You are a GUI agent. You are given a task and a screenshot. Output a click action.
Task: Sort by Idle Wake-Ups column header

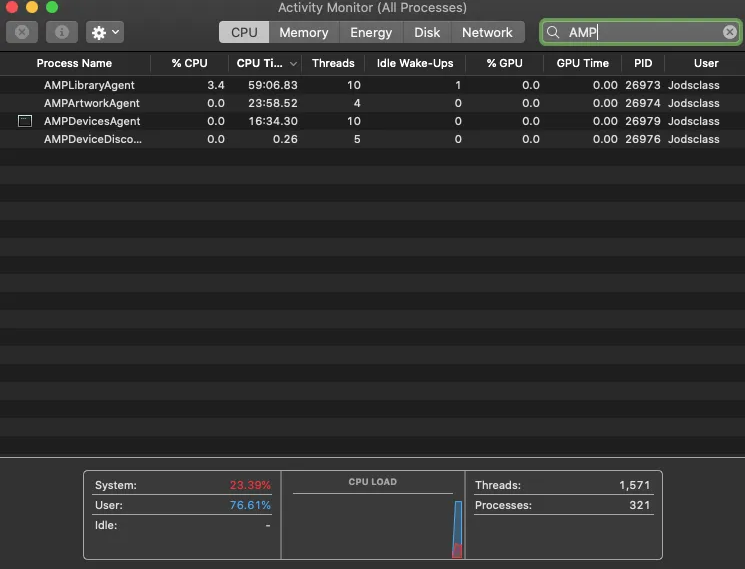pos(415,63)
